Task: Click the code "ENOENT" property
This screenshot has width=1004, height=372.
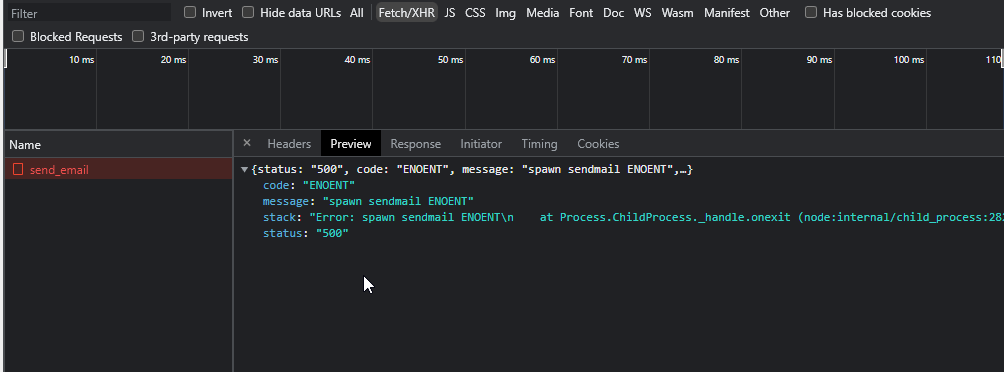Action: tap(309, 185)
